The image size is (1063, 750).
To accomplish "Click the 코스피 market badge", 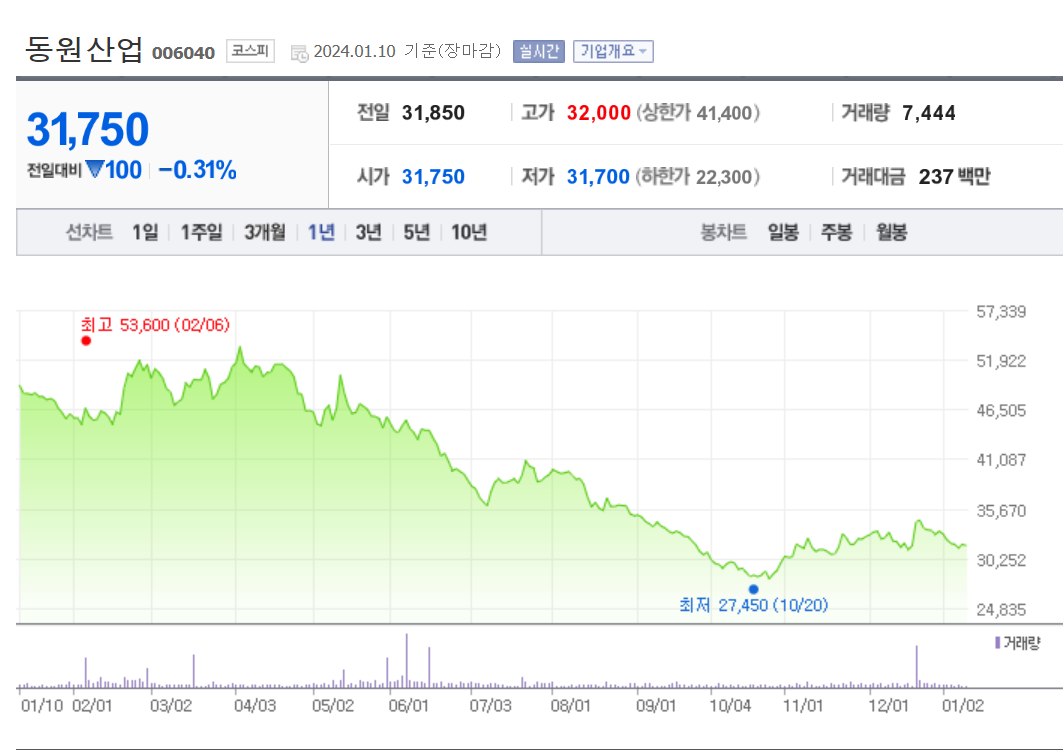I will pyautogui.click(x=250, y=51).
